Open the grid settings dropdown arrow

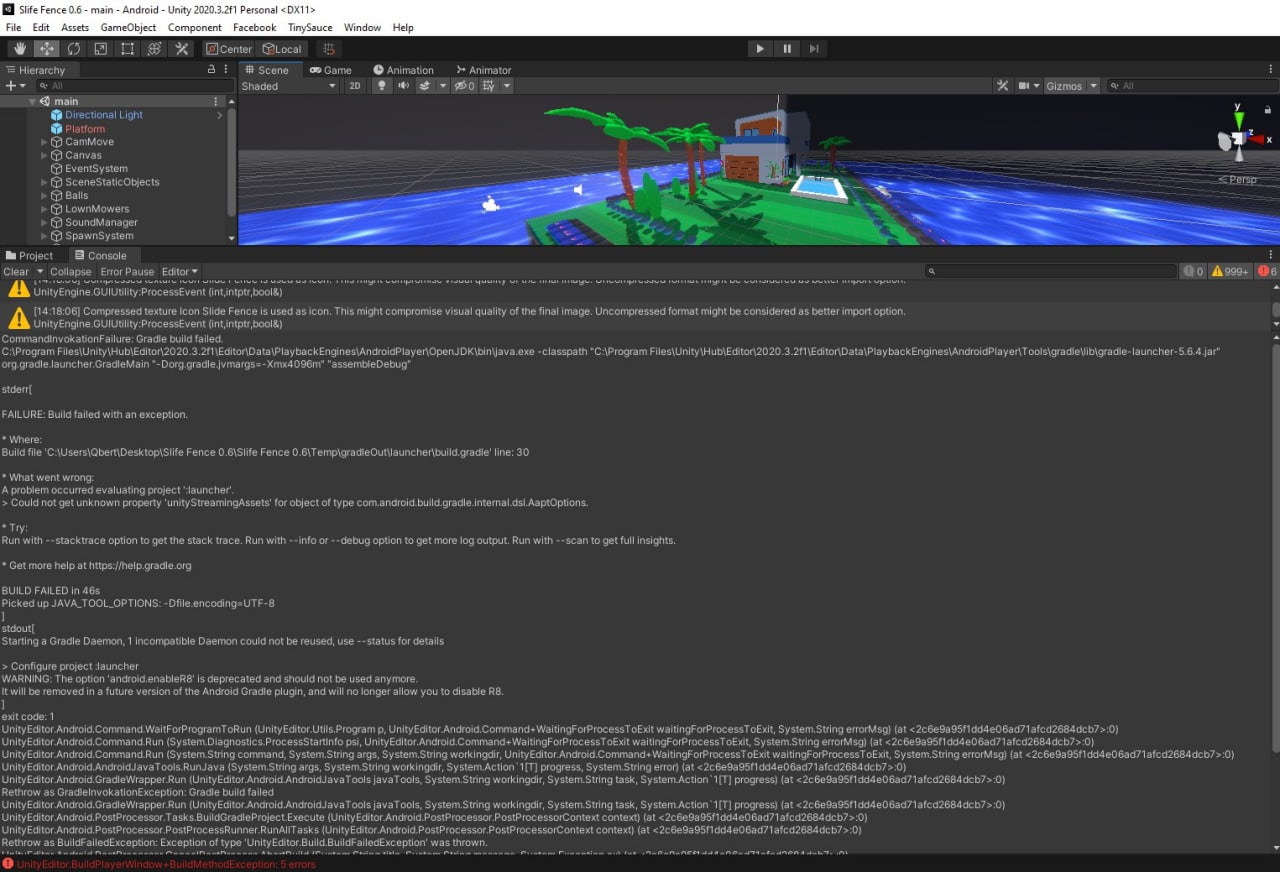507,86
